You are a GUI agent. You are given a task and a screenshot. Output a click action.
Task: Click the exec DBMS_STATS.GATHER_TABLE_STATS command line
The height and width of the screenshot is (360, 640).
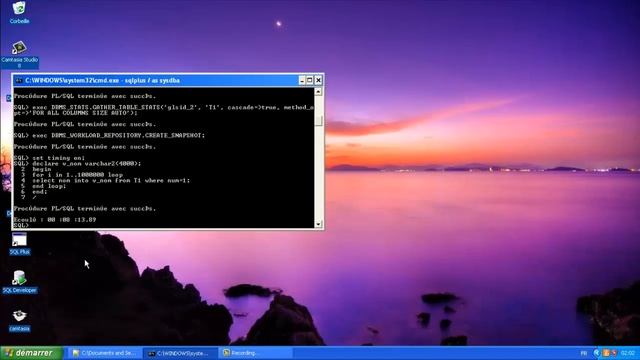point(164,107)
